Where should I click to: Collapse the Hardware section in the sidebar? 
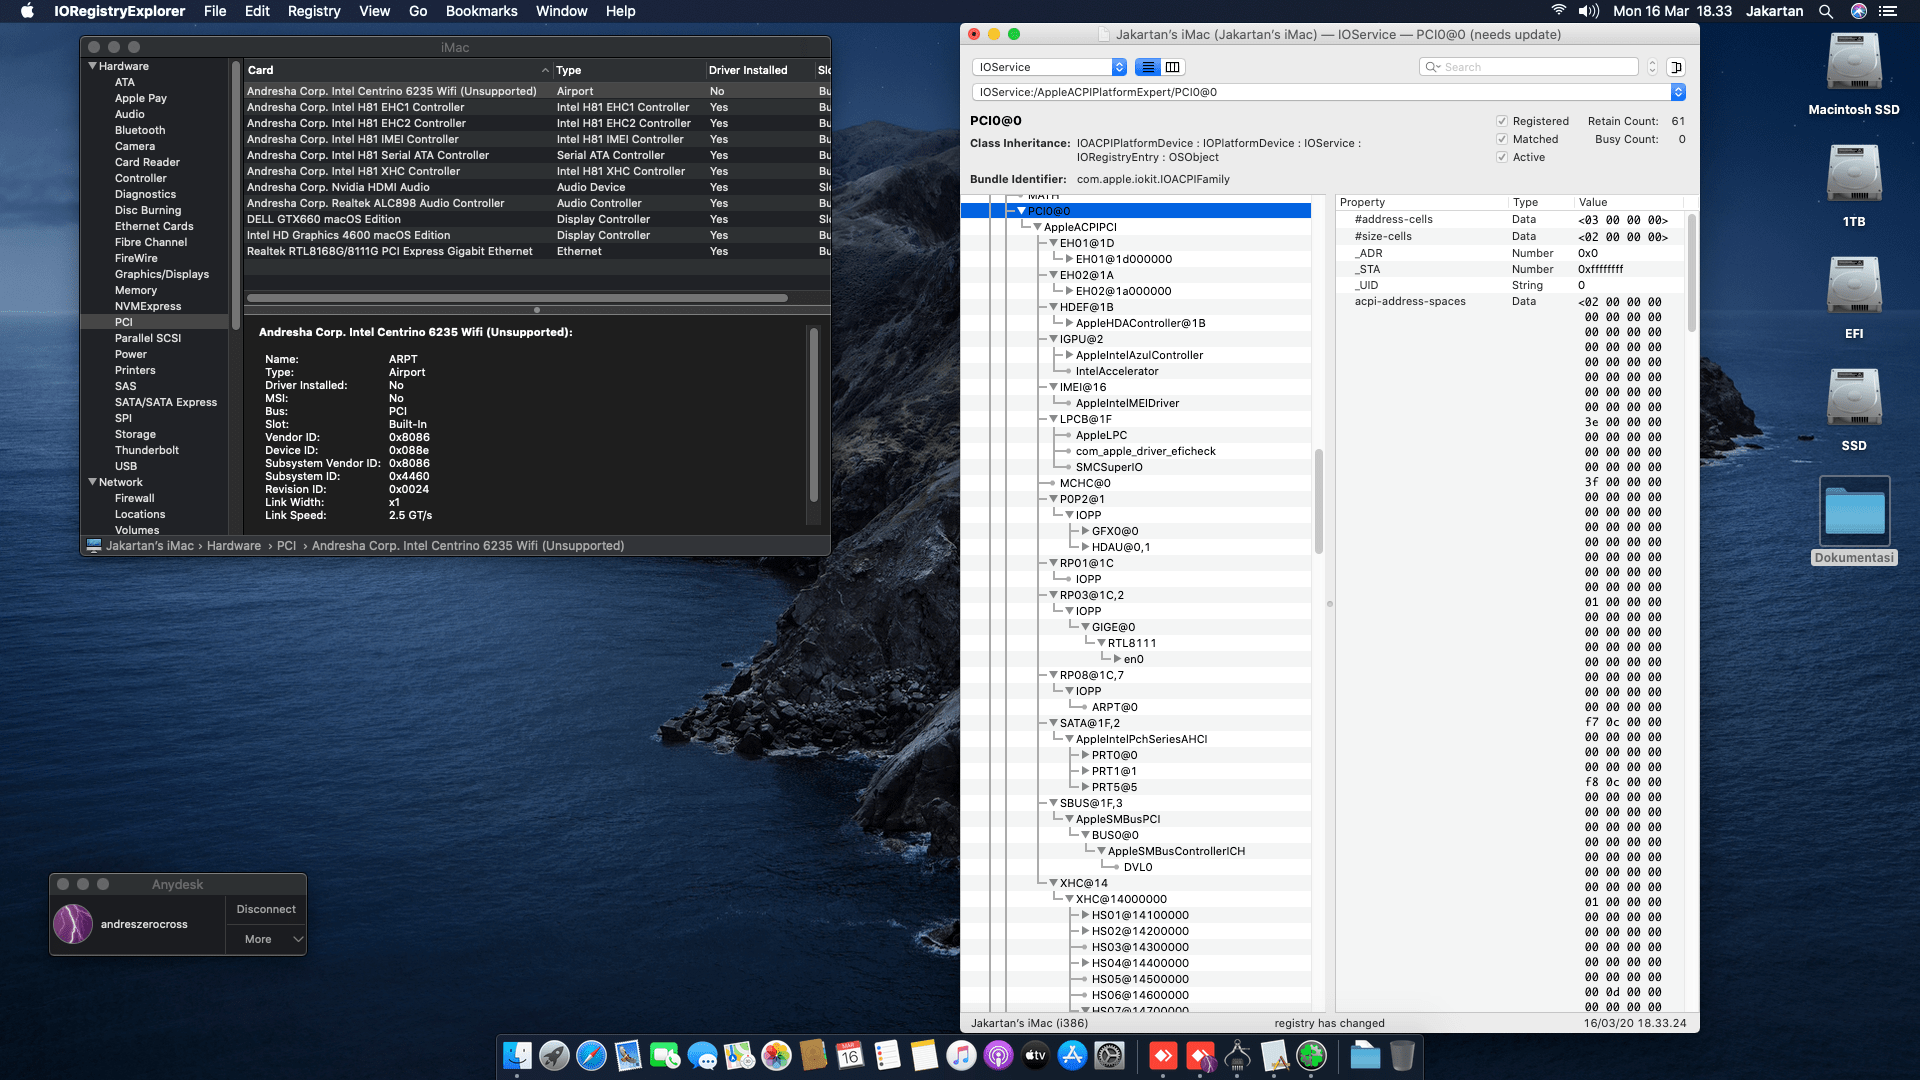(93, 66)
